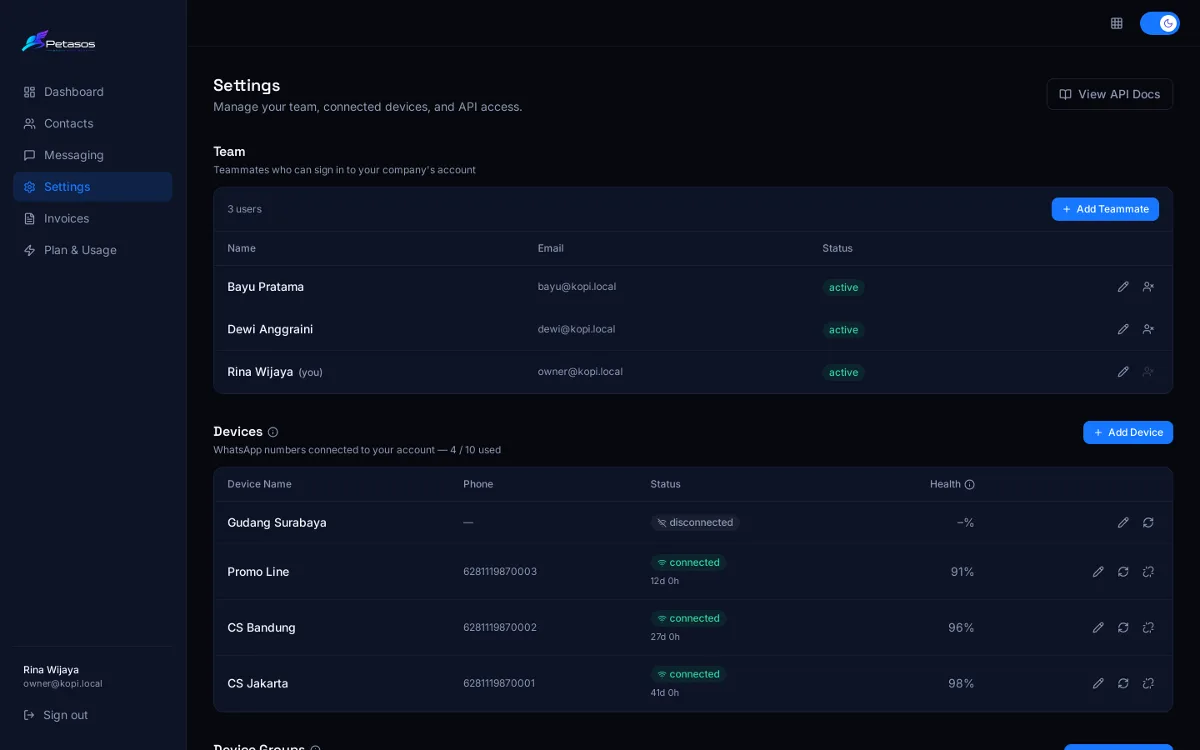Remove teammate Bayu Pratama with the user-x icon
1200x750 pixels.
pyautogui.click(x=1148, y=287)
